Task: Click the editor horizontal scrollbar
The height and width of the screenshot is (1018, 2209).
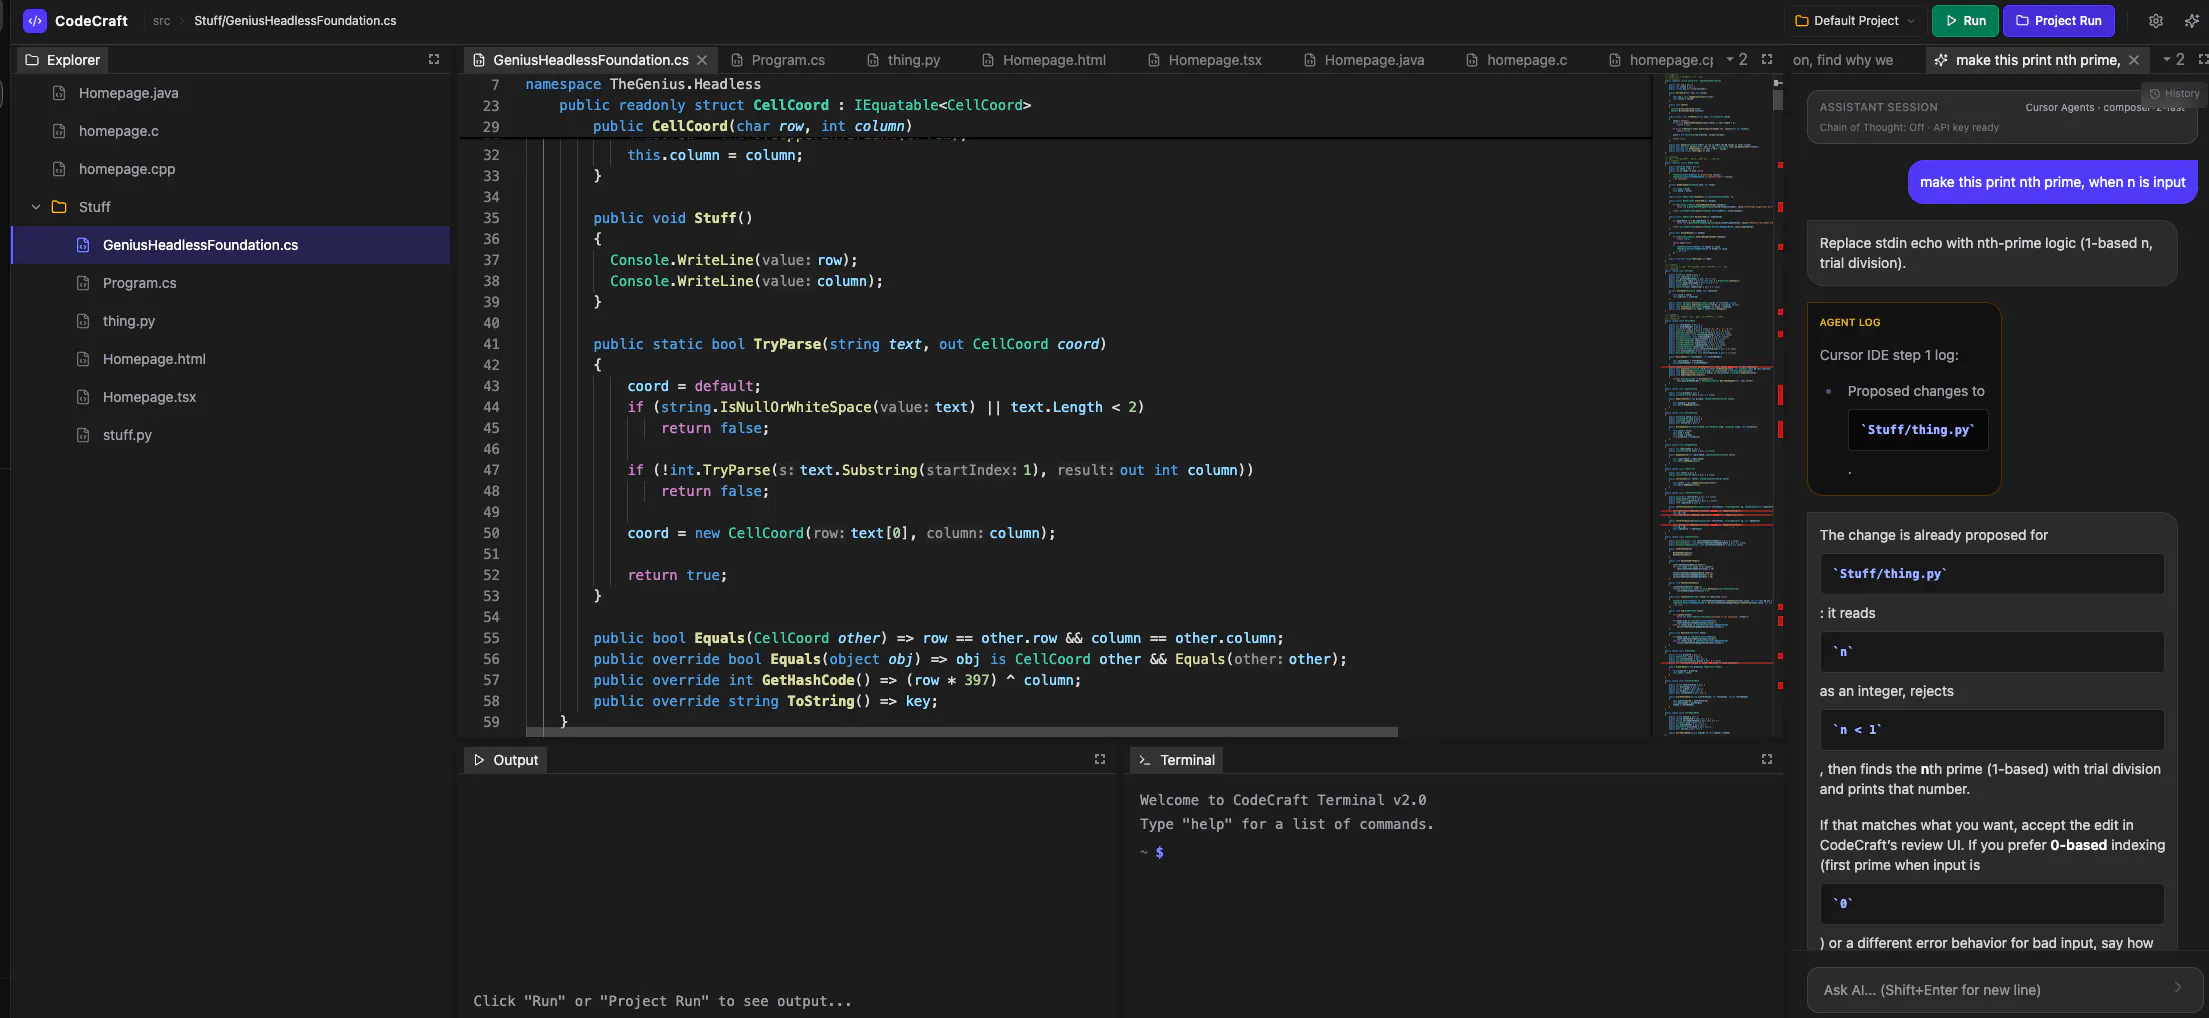Action: pos(962,732)
